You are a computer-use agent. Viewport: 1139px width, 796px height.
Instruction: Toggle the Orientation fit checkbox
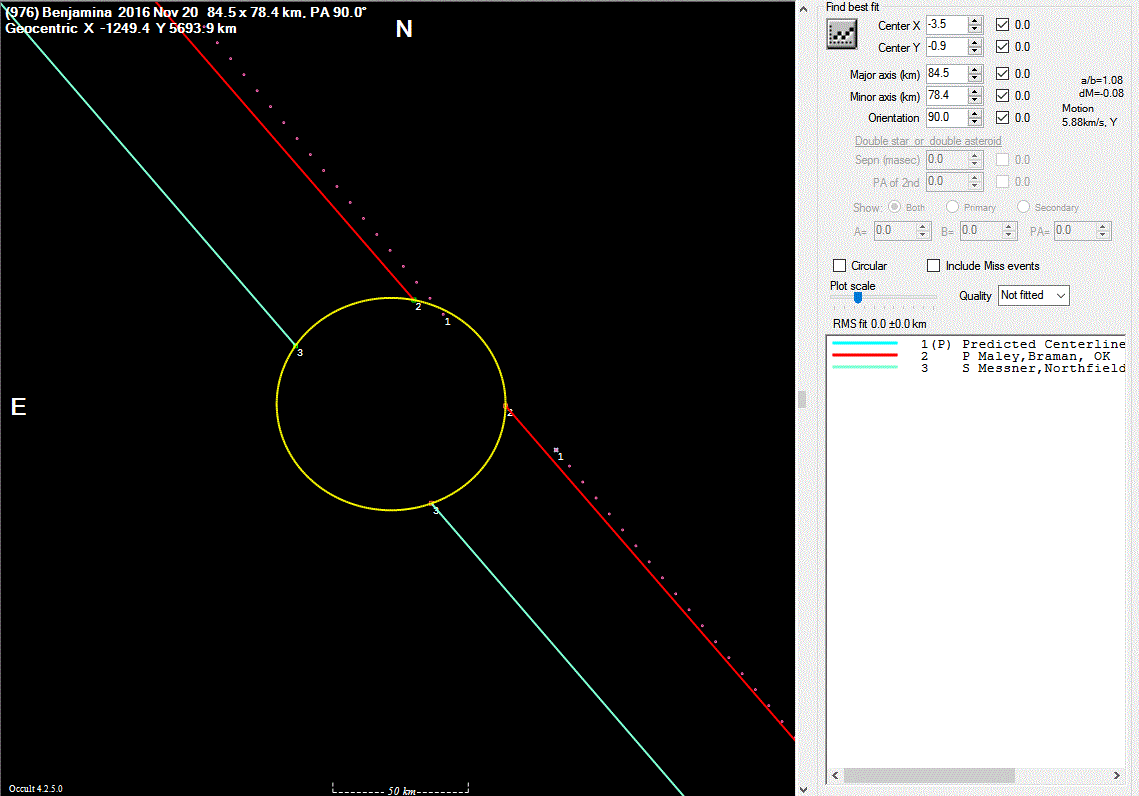[1002, 117]
